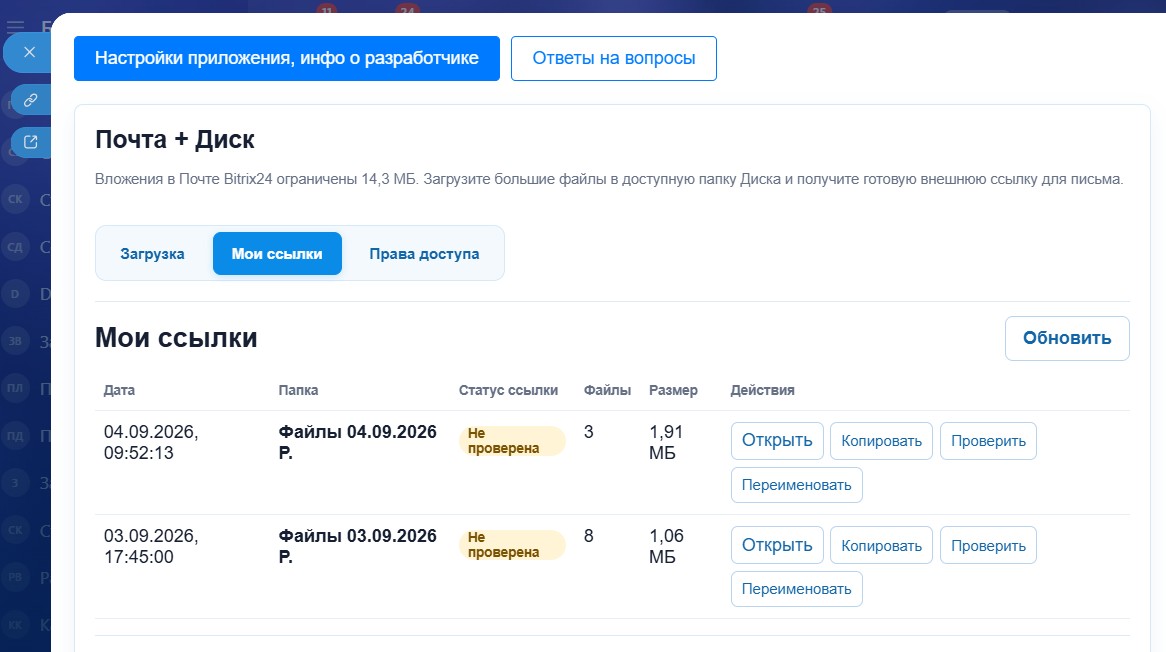Switch to Загрузка tab
Screen dimensions: 1166x652
[152, 254]
